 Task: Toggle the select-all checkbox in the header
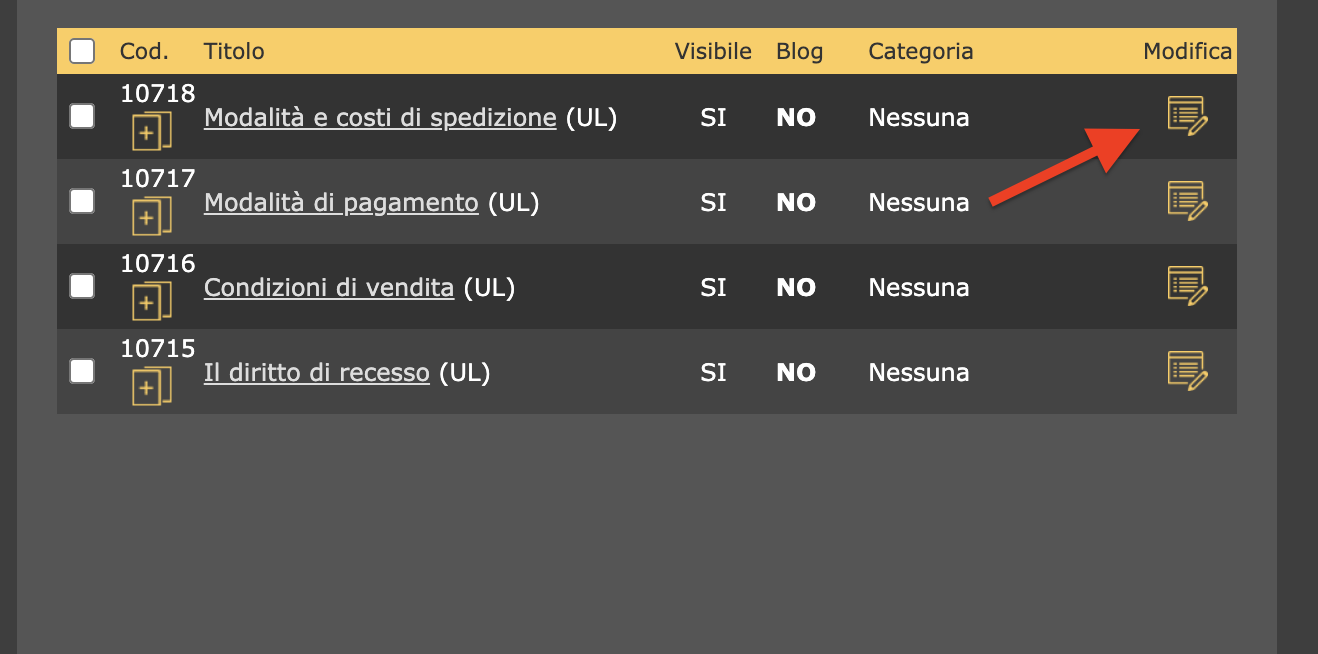pyautogui.click(x=82, y=50)
